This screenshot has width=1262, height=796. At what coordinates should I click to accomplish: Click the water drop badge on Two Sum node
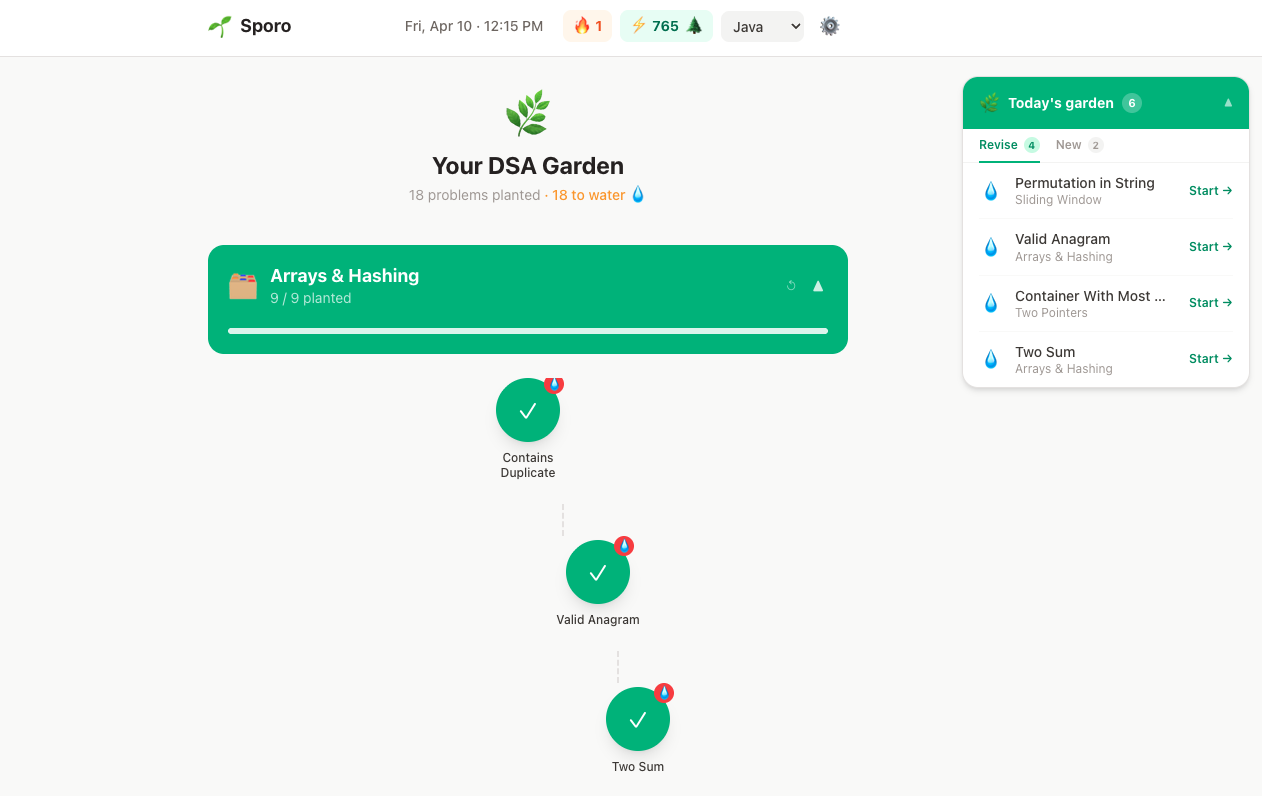coord(664,693)
